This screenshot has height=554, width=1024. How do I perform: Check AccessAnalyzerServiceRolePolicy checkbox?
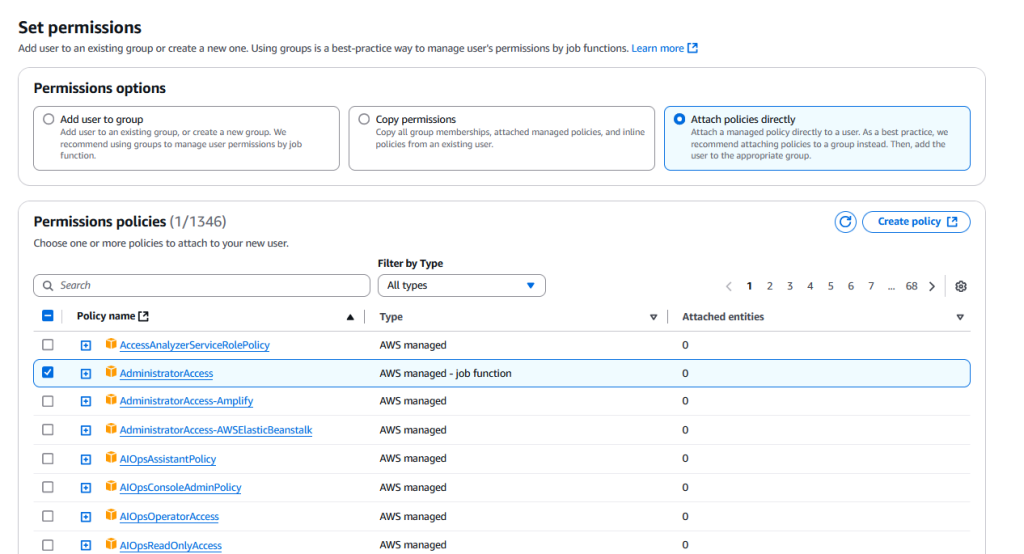48,344
